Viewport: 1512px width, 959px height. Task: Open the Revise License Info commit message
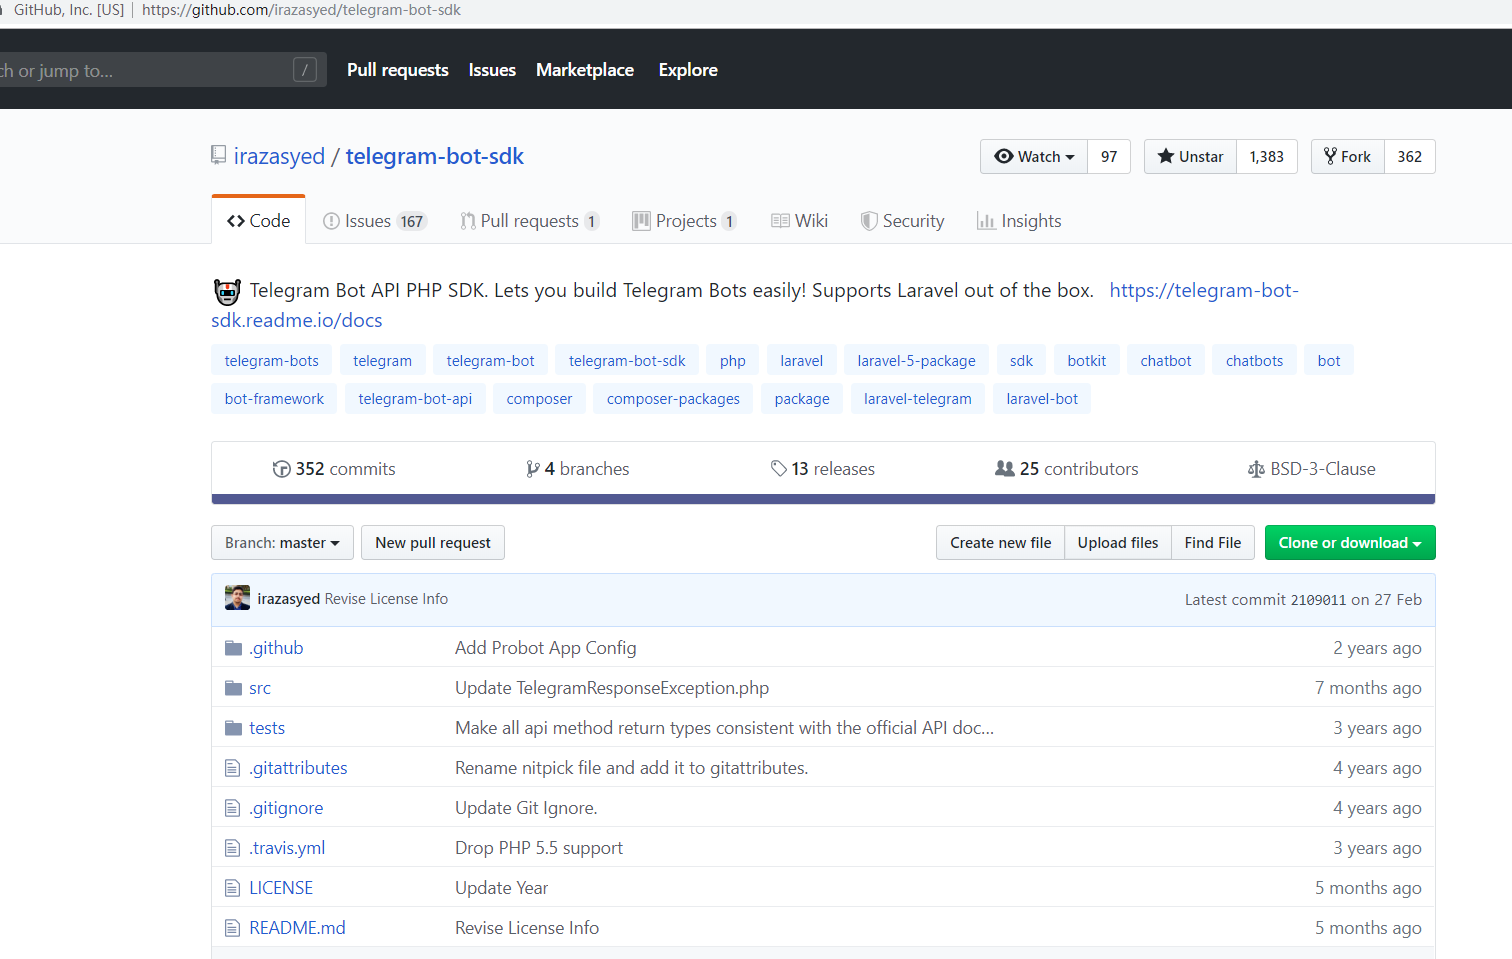386,599
